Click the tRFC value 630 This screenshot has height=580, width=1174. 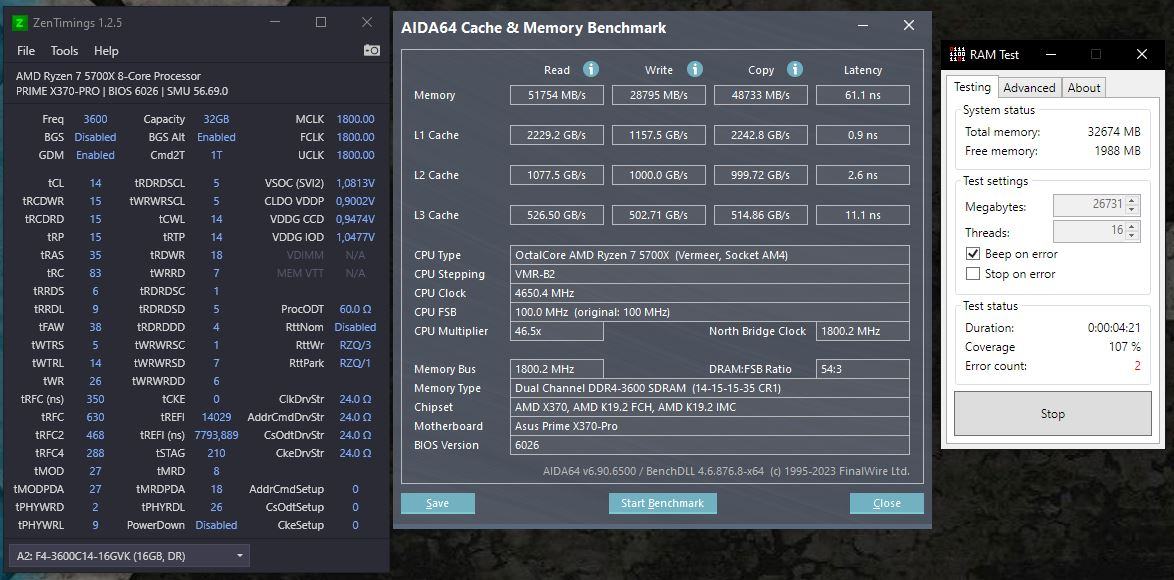(x=95, y=417)
